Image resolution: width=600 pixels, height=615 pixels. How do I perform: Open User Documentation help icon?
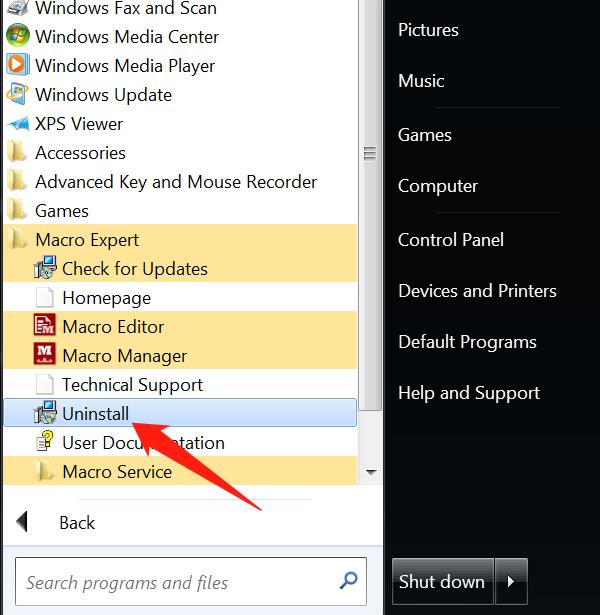[44, 441]
